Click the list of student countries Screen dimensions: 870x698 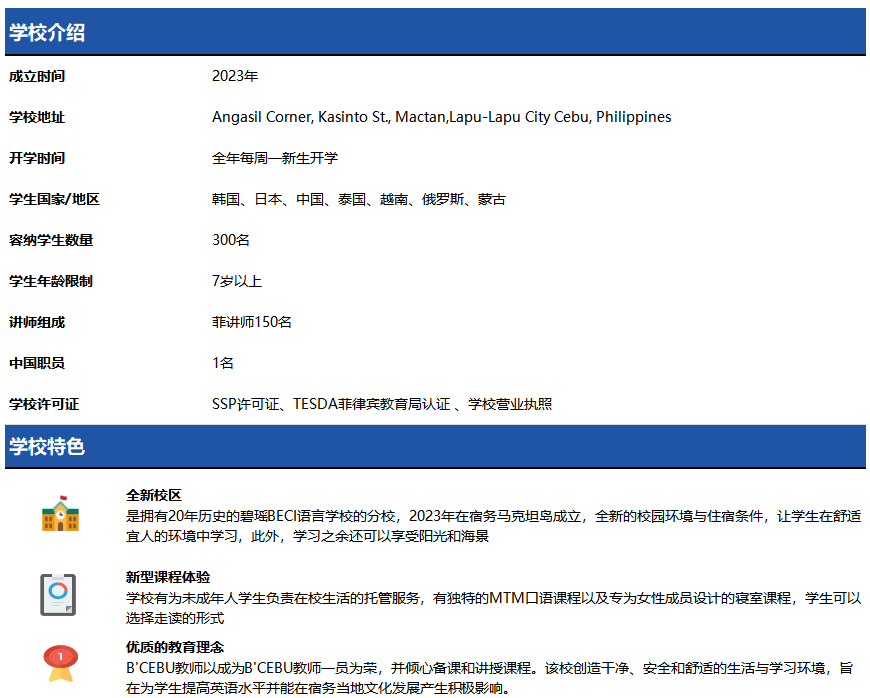[x=359, y=199]
